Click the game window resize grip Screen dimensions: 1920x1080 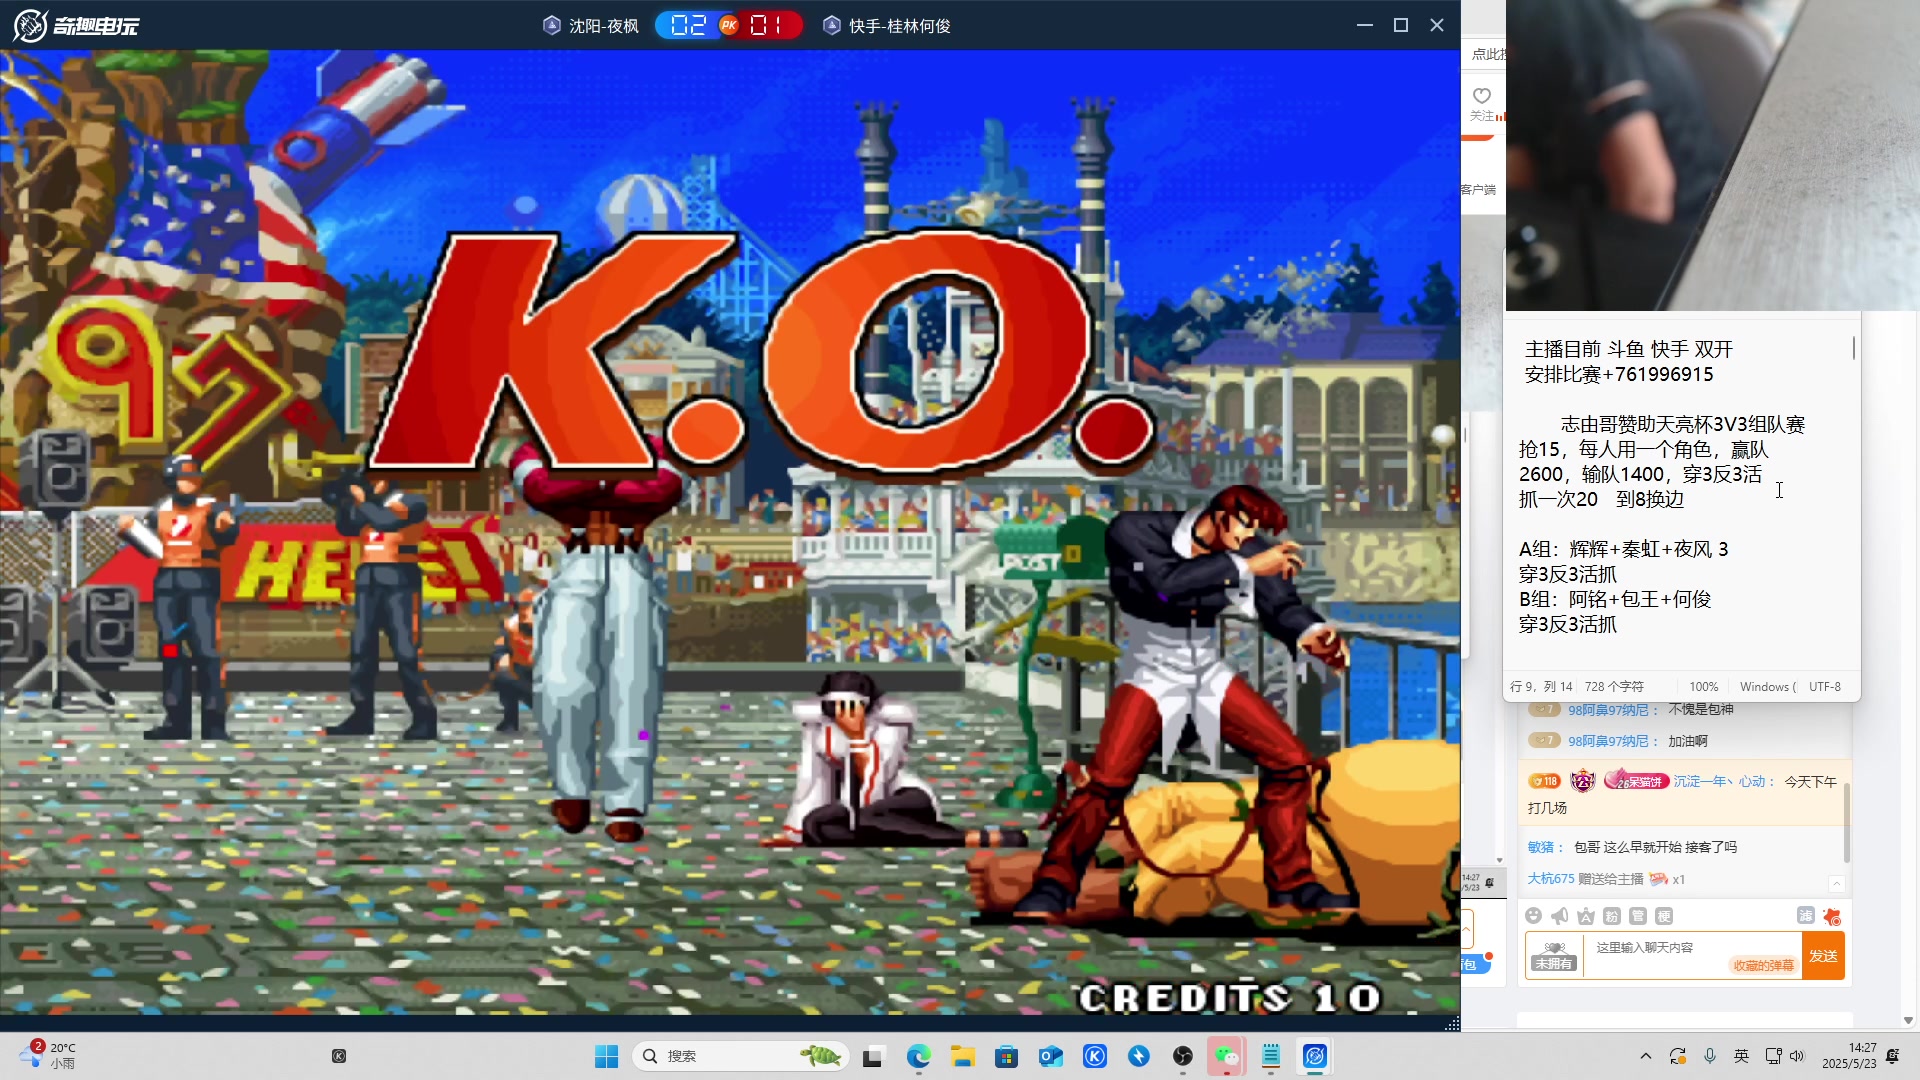click(1452, 1023)
